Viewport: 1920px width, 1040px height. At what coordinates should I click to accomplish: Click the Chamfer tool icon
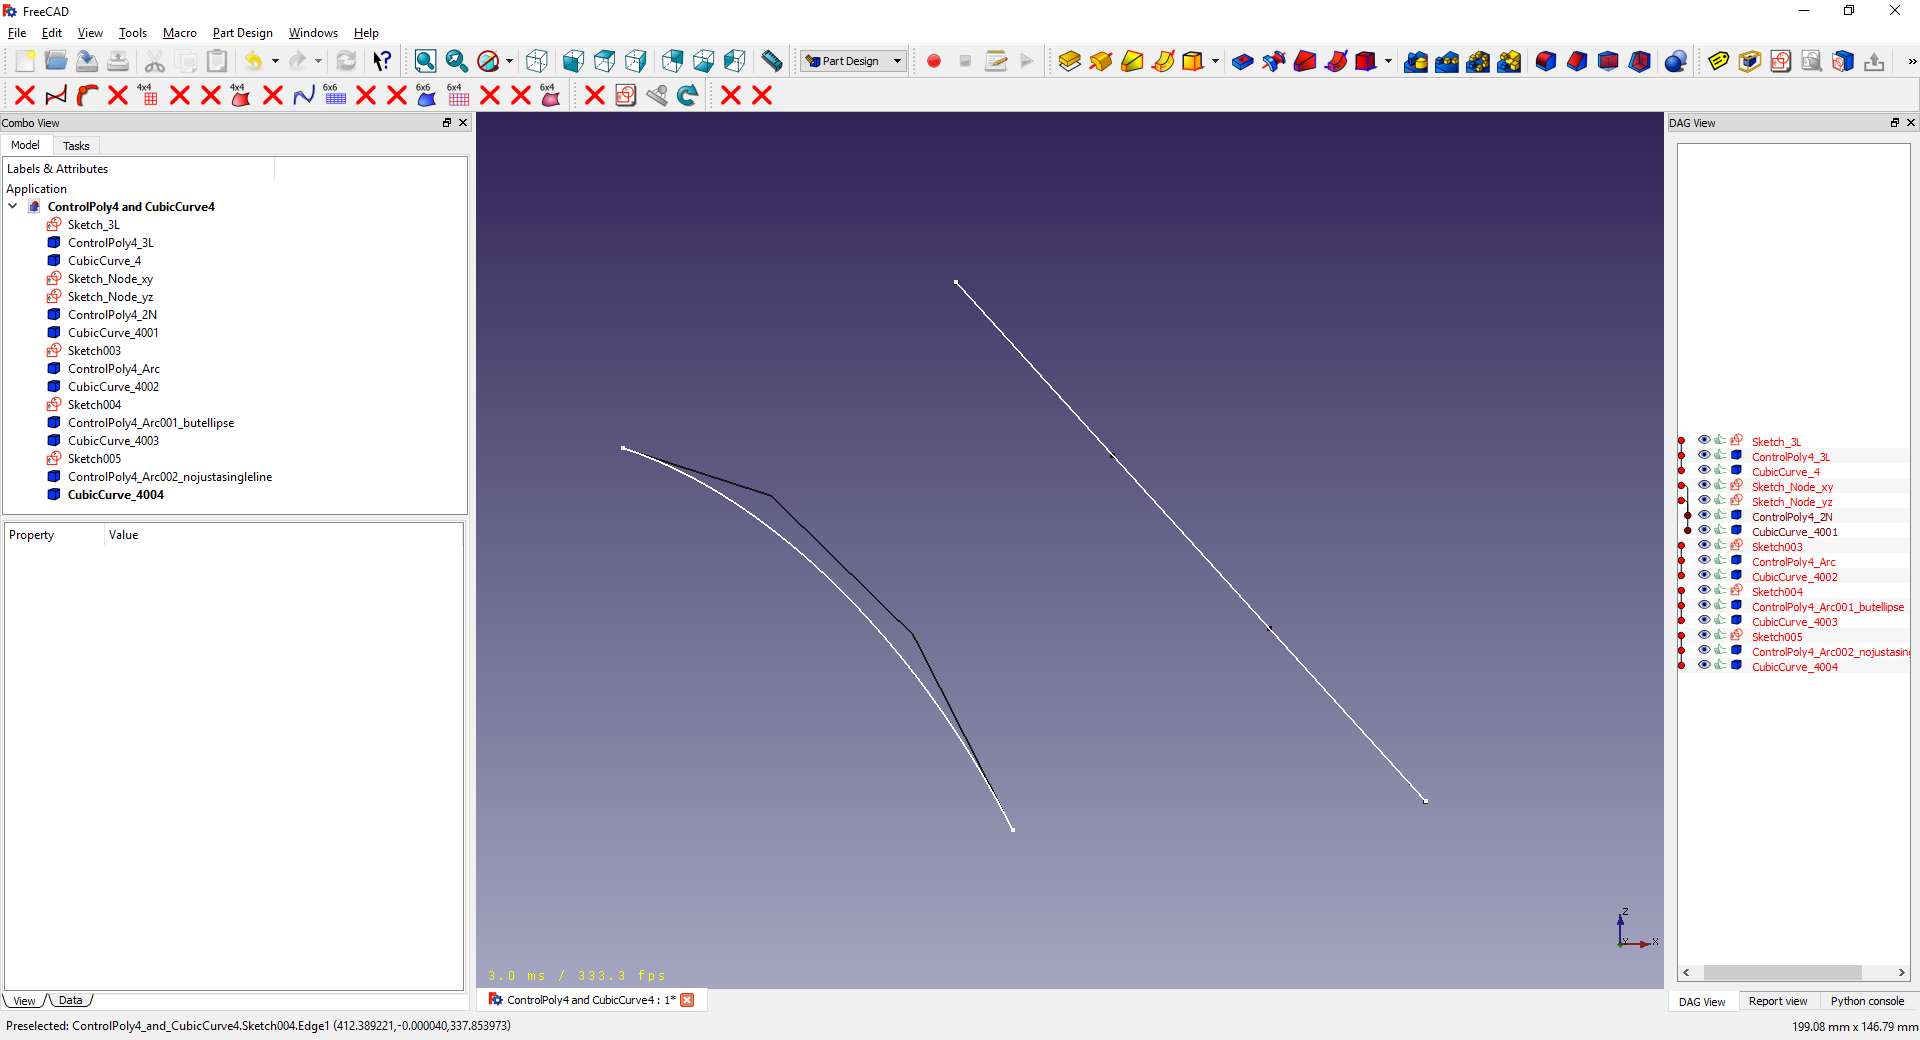(1577, 61)
